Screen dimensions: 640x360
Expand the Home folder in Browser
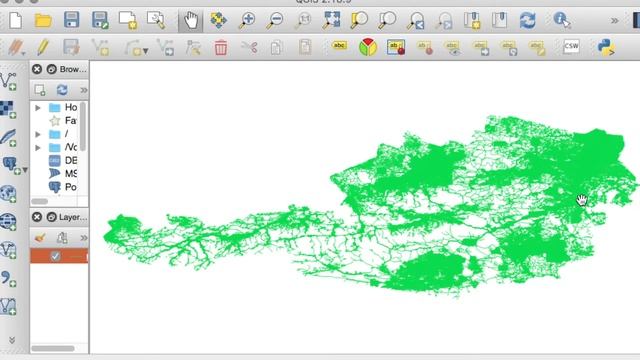click(x=38, y=107)
